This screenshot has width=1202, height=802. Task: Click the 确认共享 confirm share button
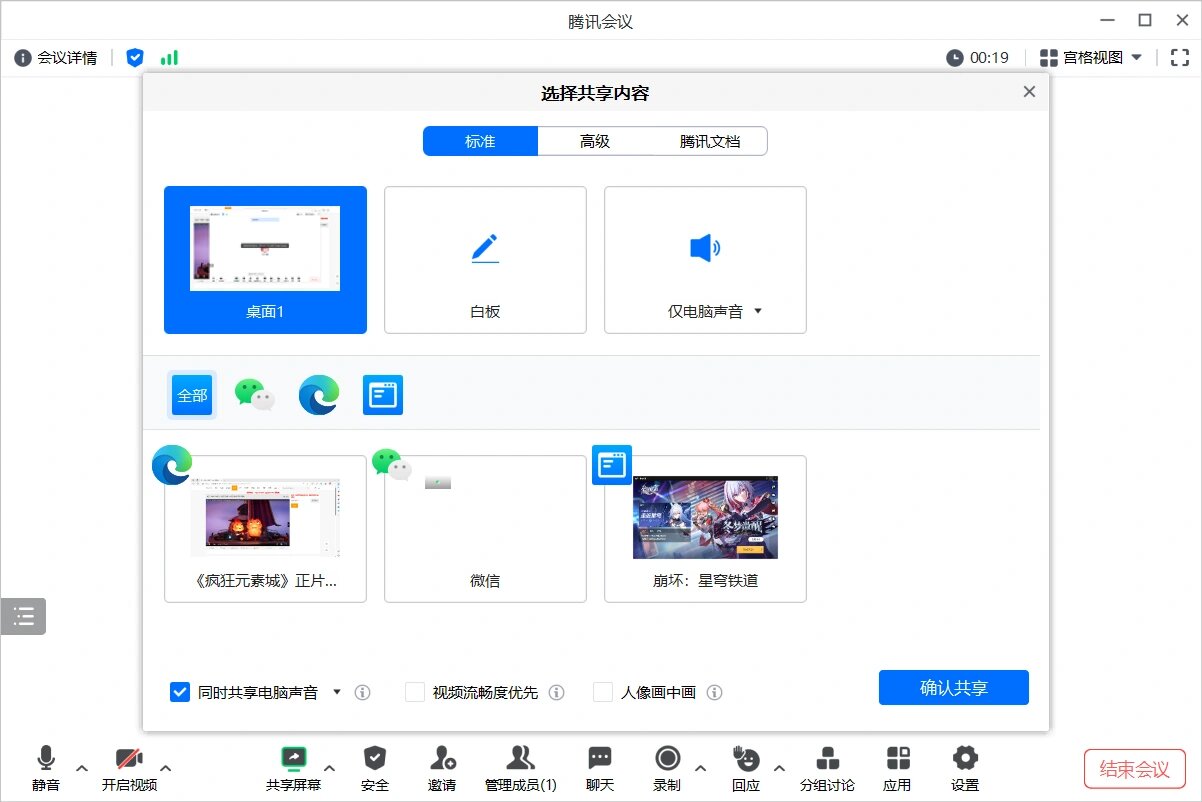[x=953, y=687]
